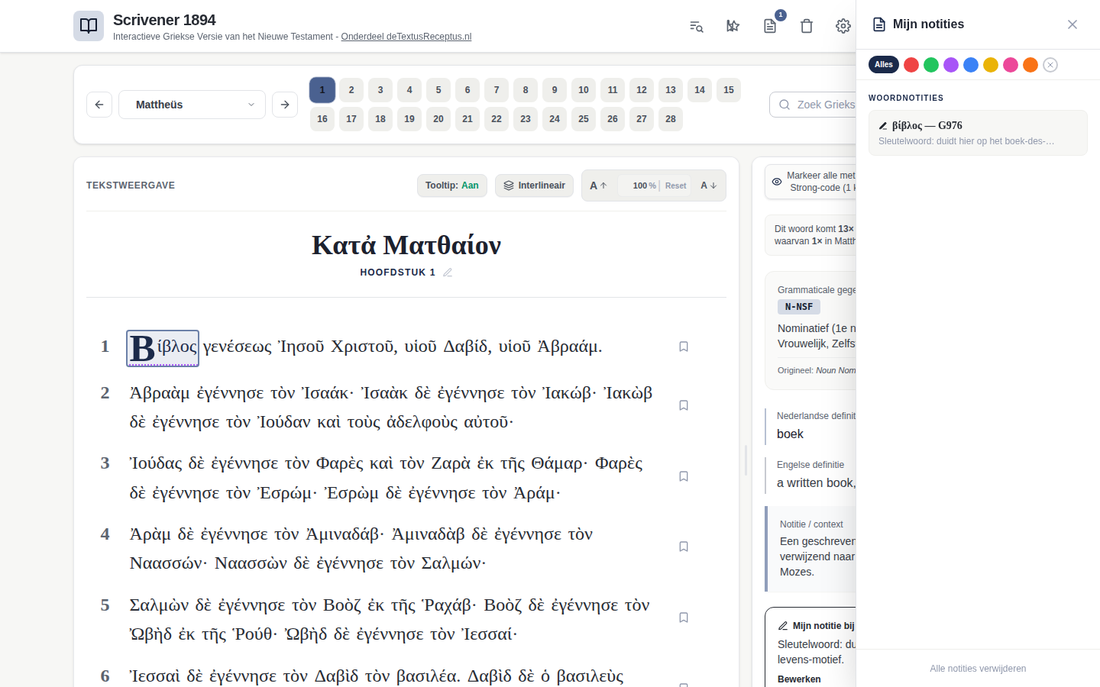This screenshot has height=687, width=1100.
Task: Open the Mattheüs book dropdown
Action: (x=192, y=105)
